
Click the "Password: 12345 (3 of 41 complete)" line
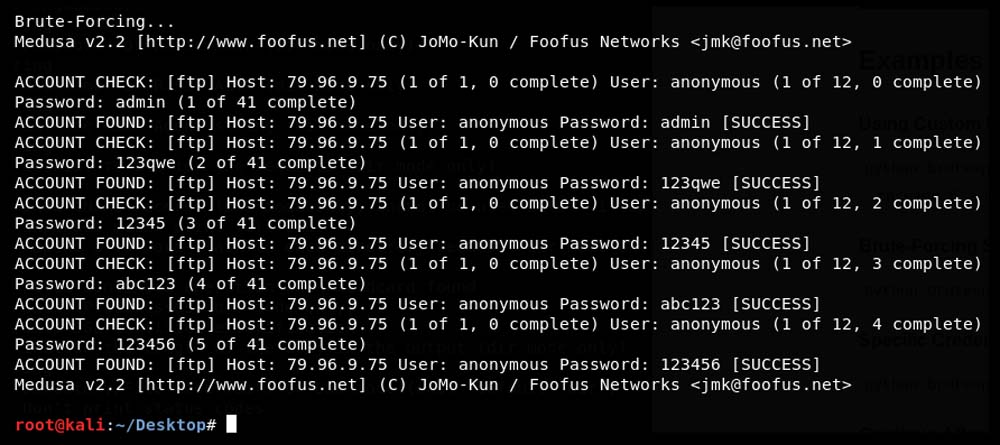(186, 223)
